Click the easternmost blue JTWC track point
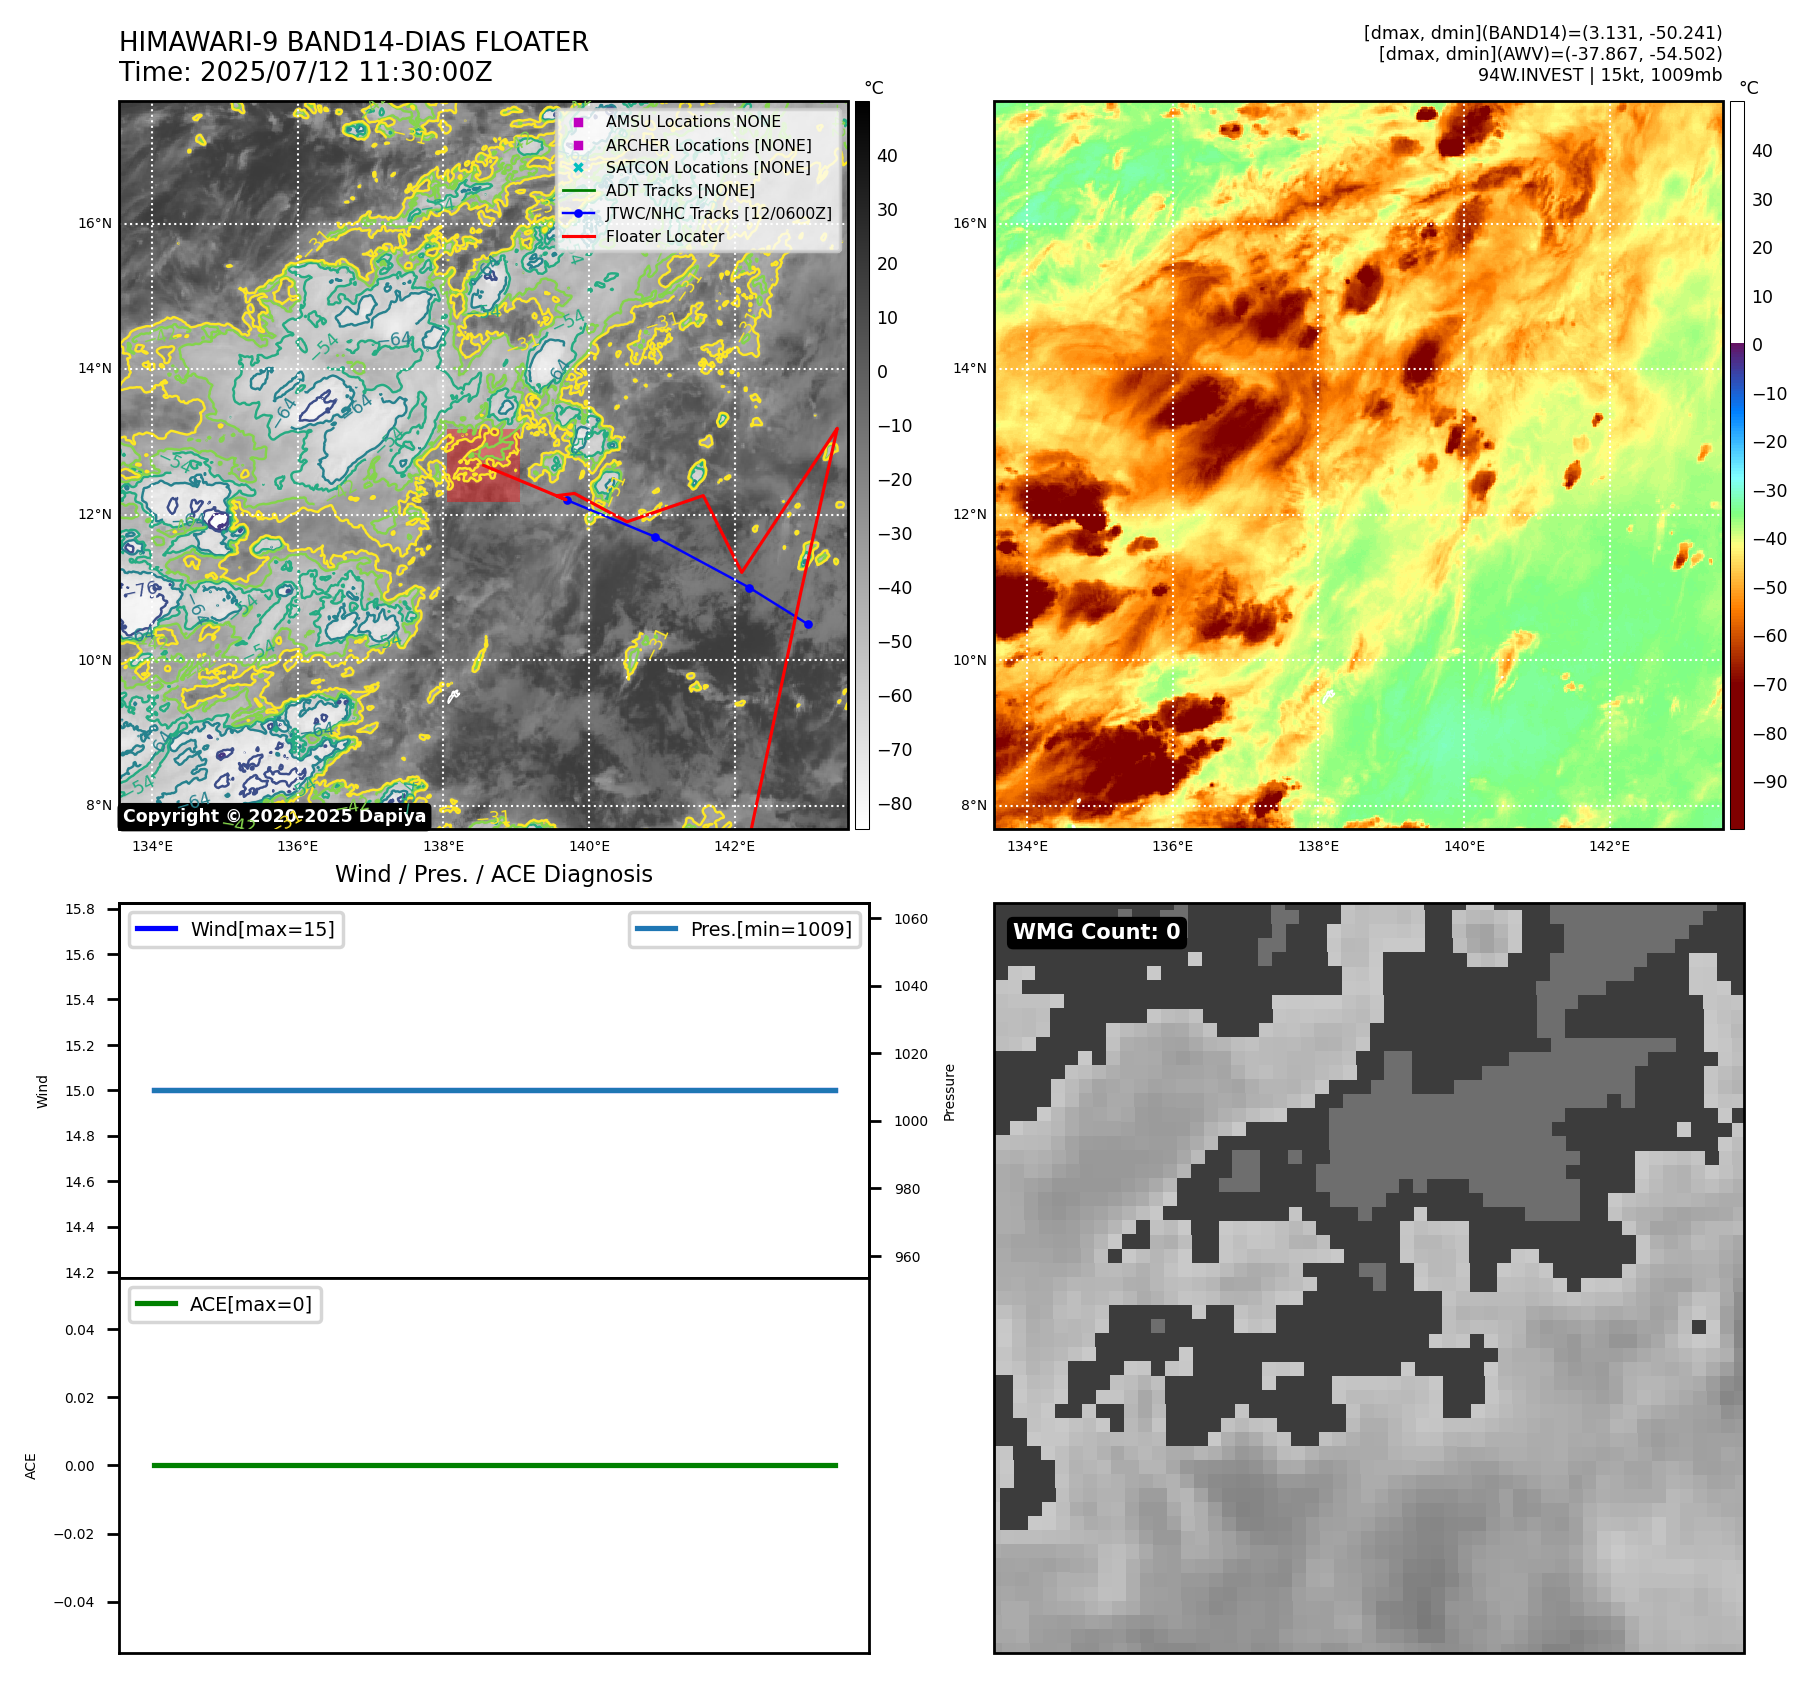This screenshot has height=1690, width=1813. coord(808,625)
